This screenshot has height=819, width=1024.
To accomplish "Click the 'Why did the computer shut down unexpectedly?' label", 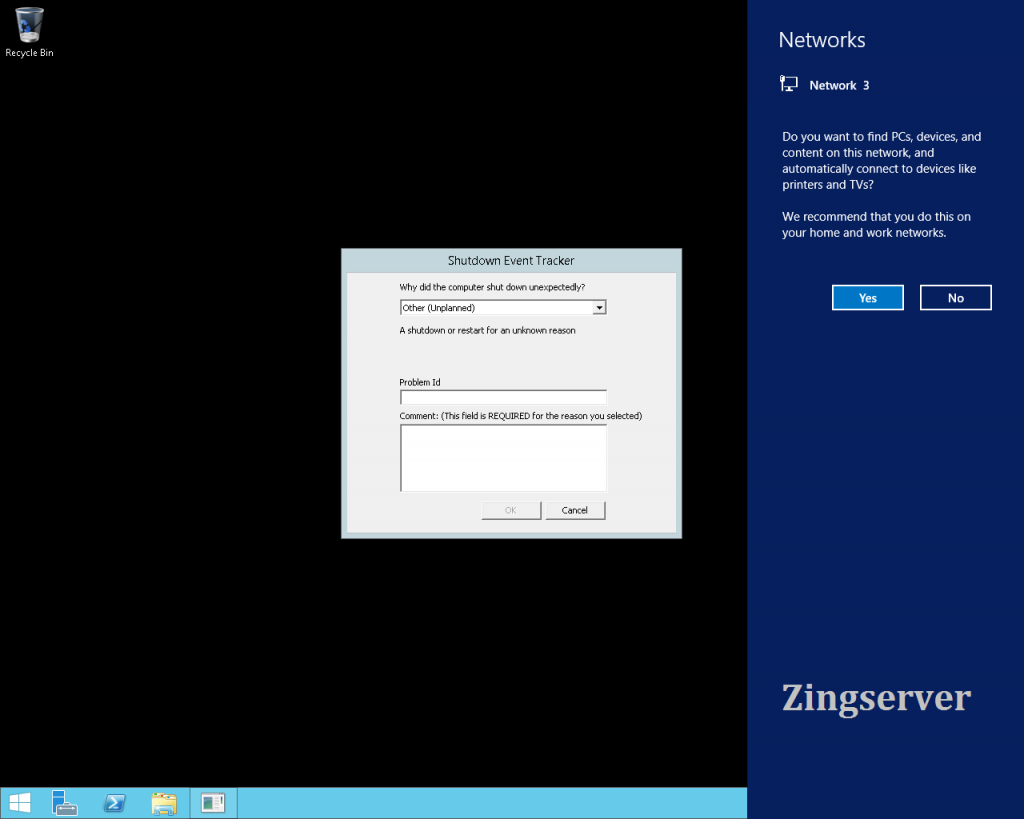I will point(492,287).
